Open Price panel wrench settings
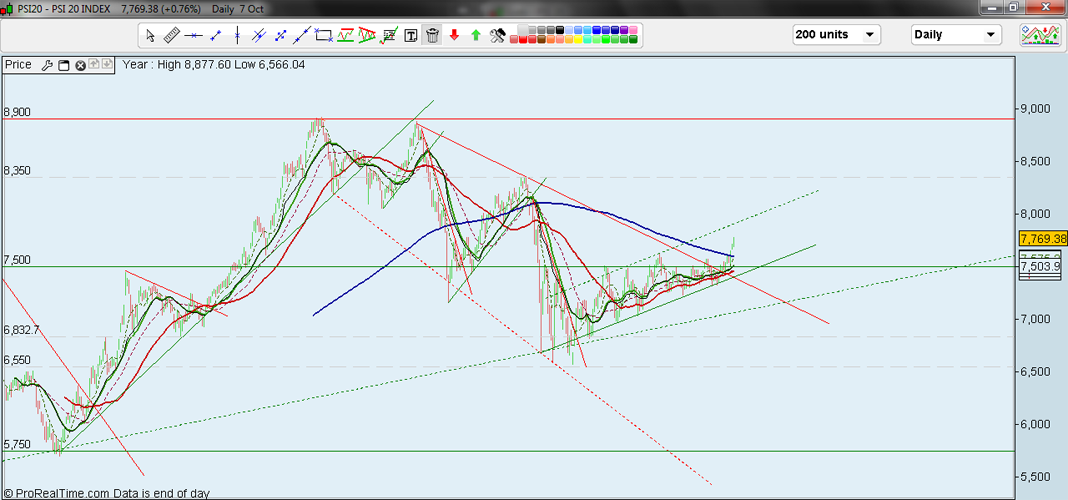This screenshot has height=500, width=1068. 47,65
